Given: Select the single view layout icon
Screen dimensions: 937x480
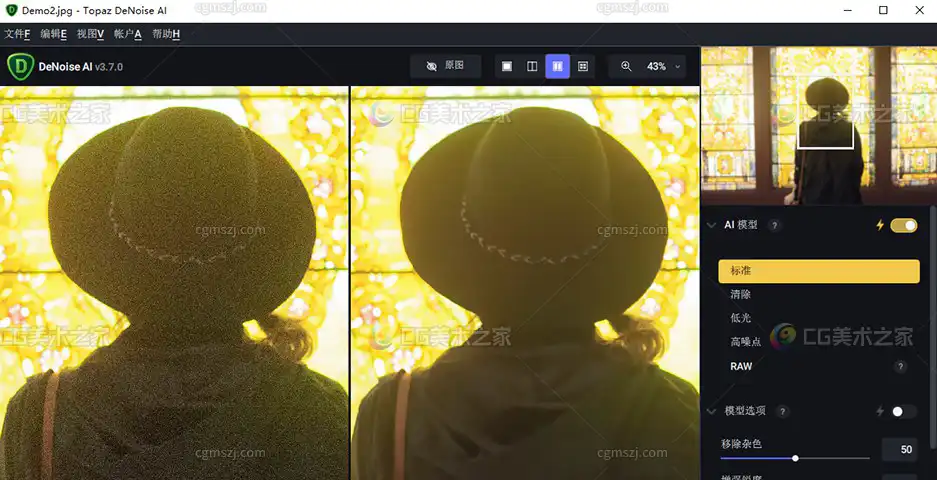Looking at the screenshot, I should coord(507,66).
